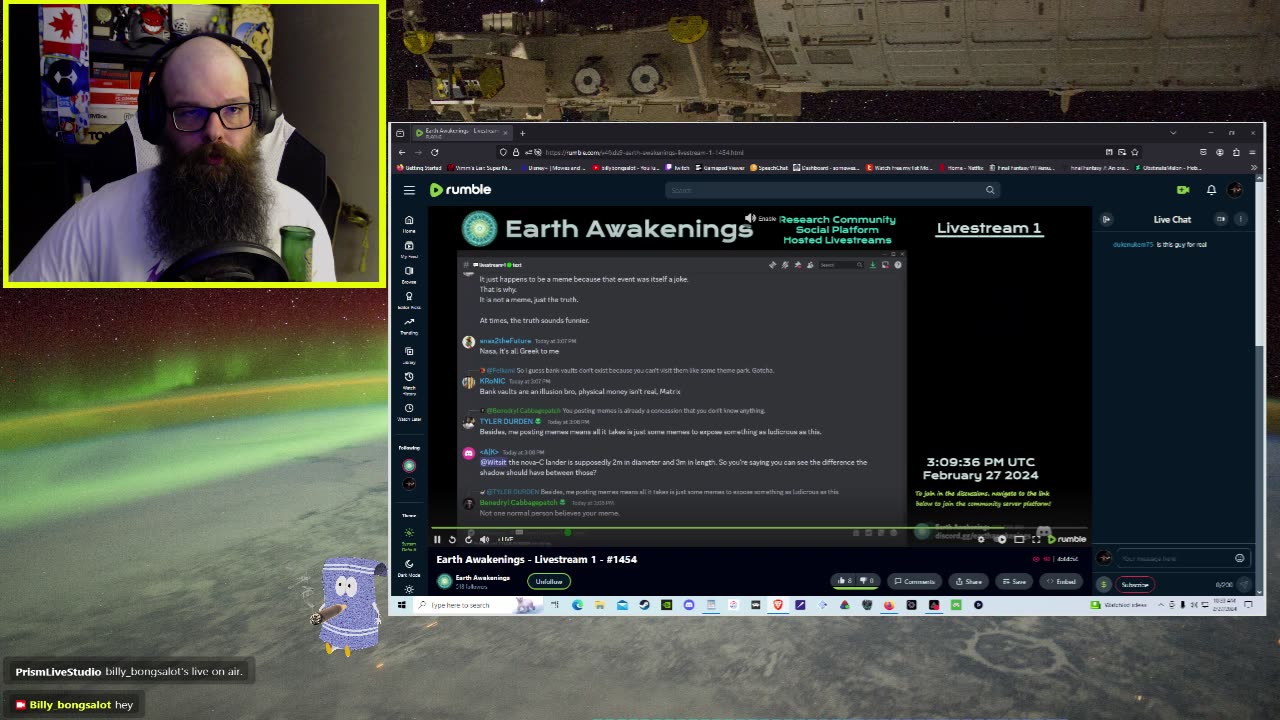Click the search magnifier icon

[990, 190]
